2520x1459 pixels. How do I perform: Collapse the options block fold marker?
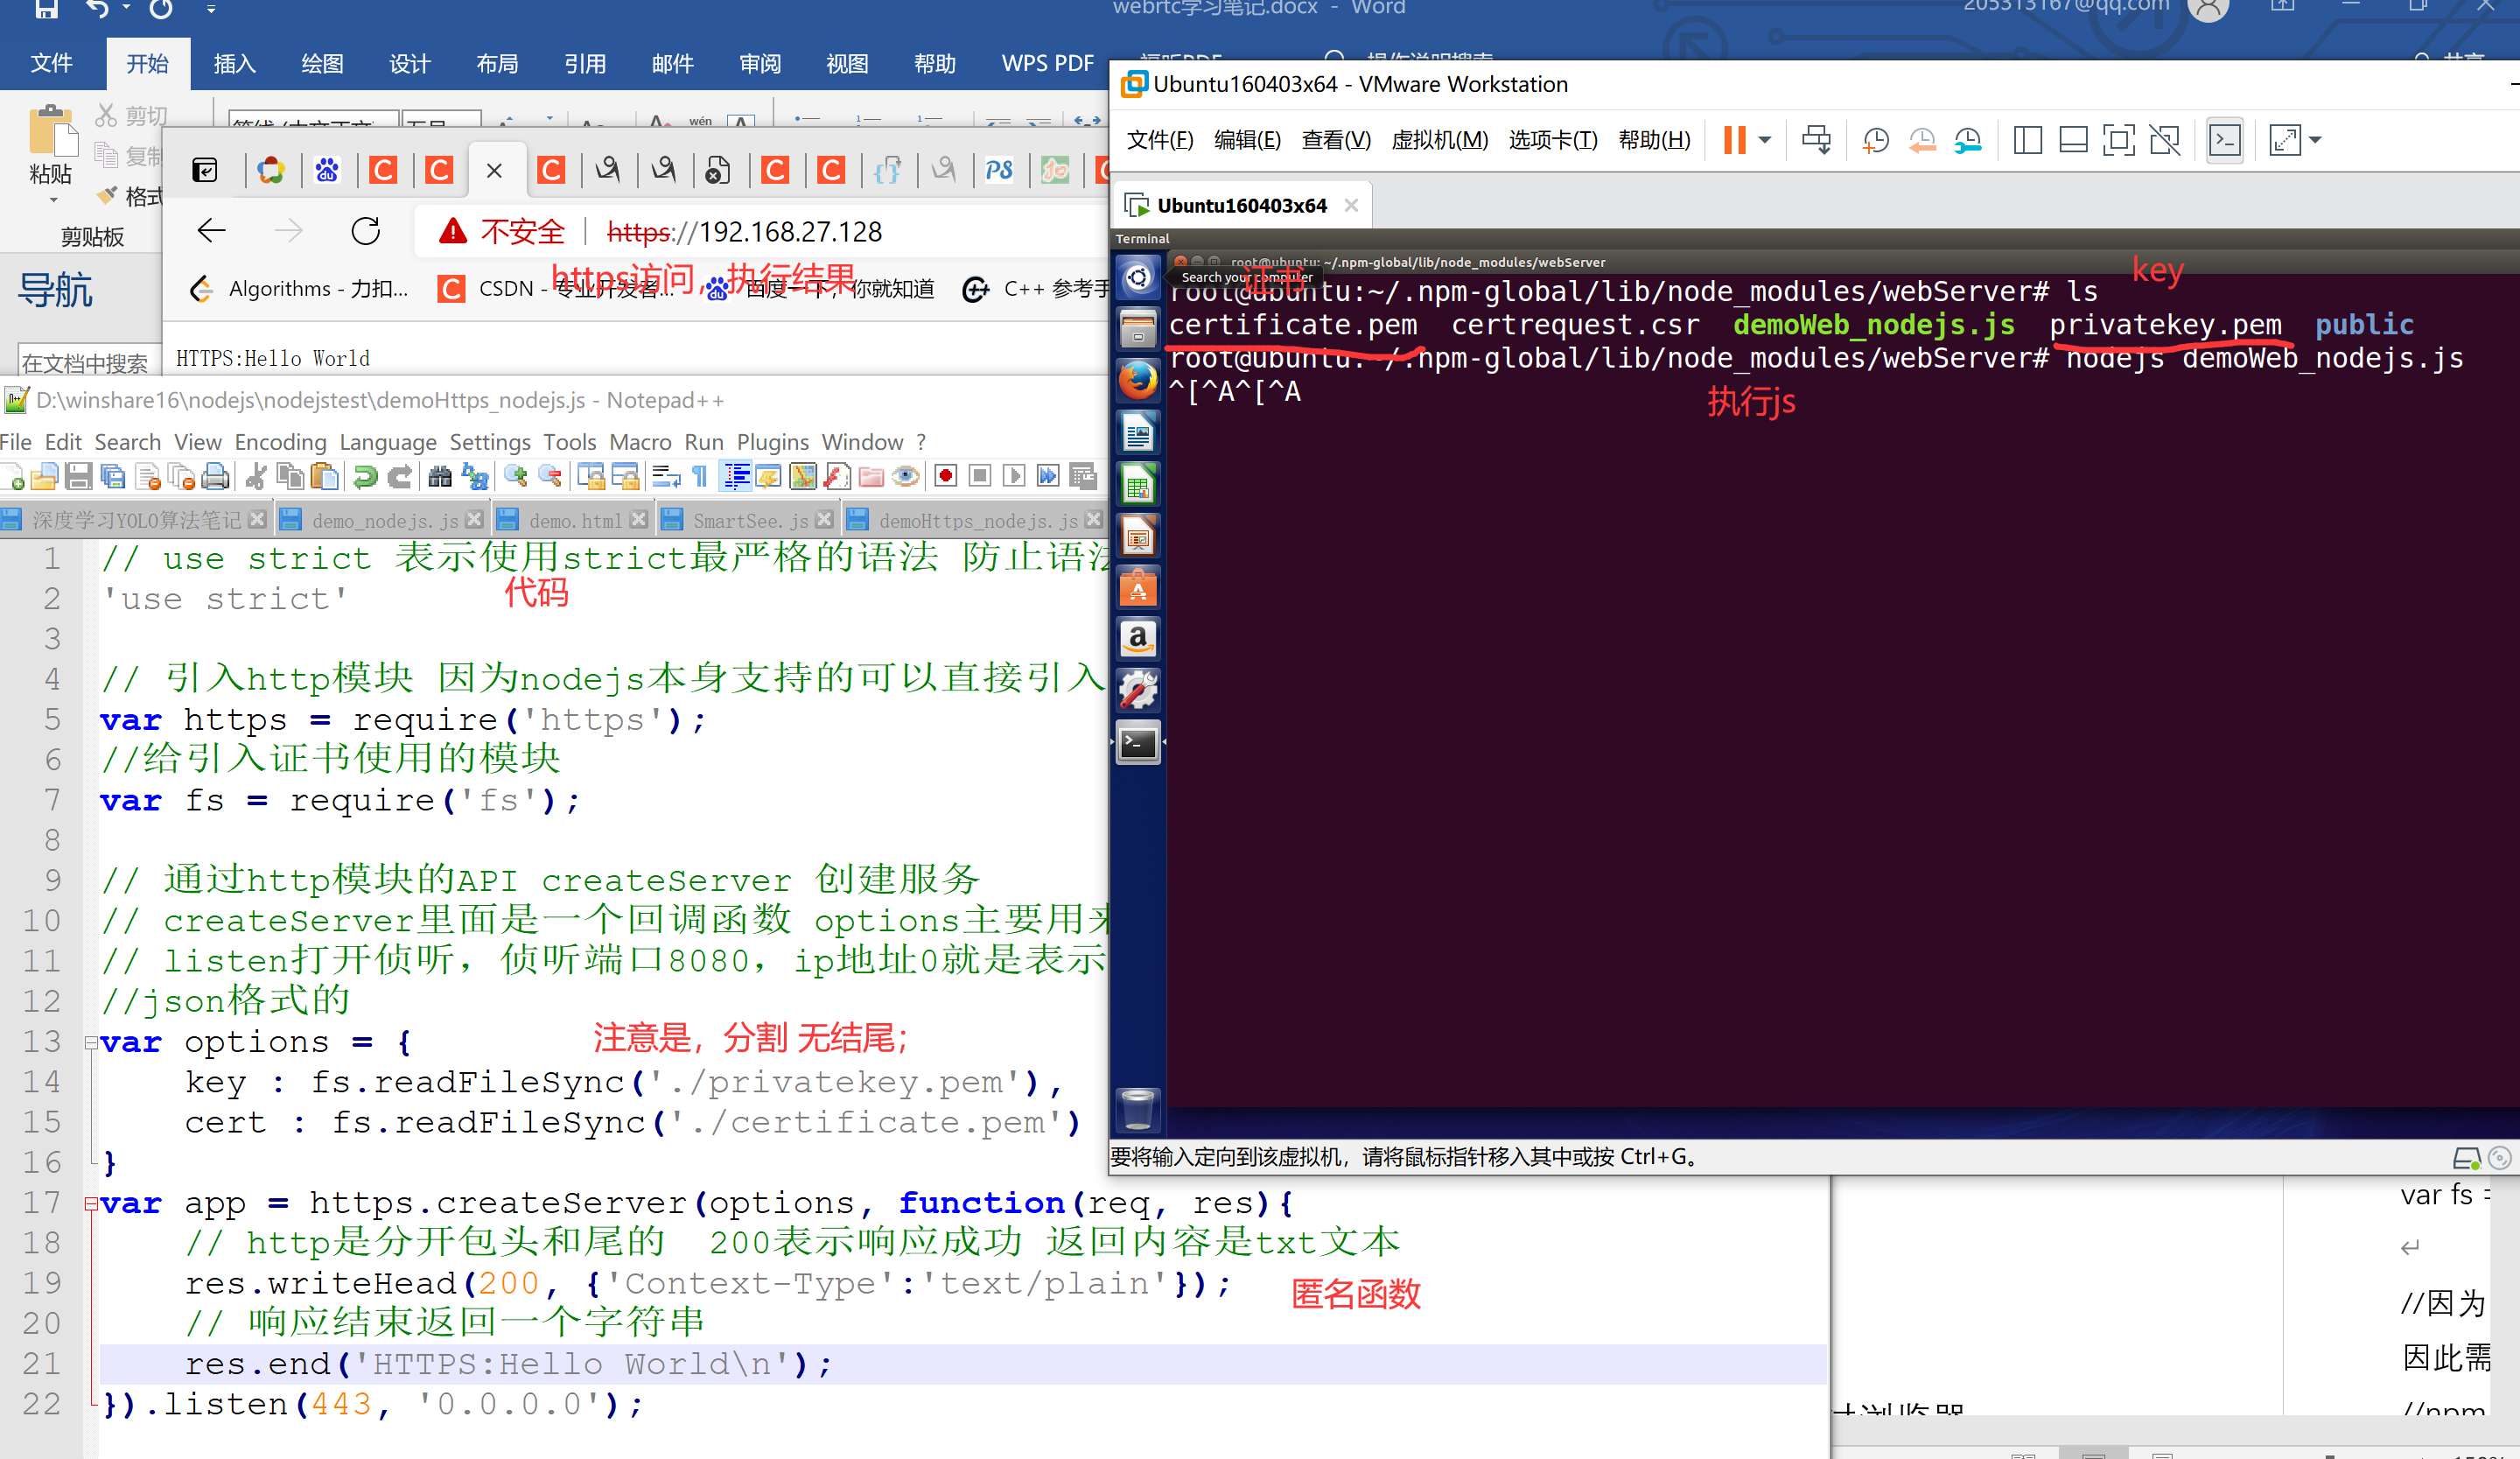point(91,1042)
